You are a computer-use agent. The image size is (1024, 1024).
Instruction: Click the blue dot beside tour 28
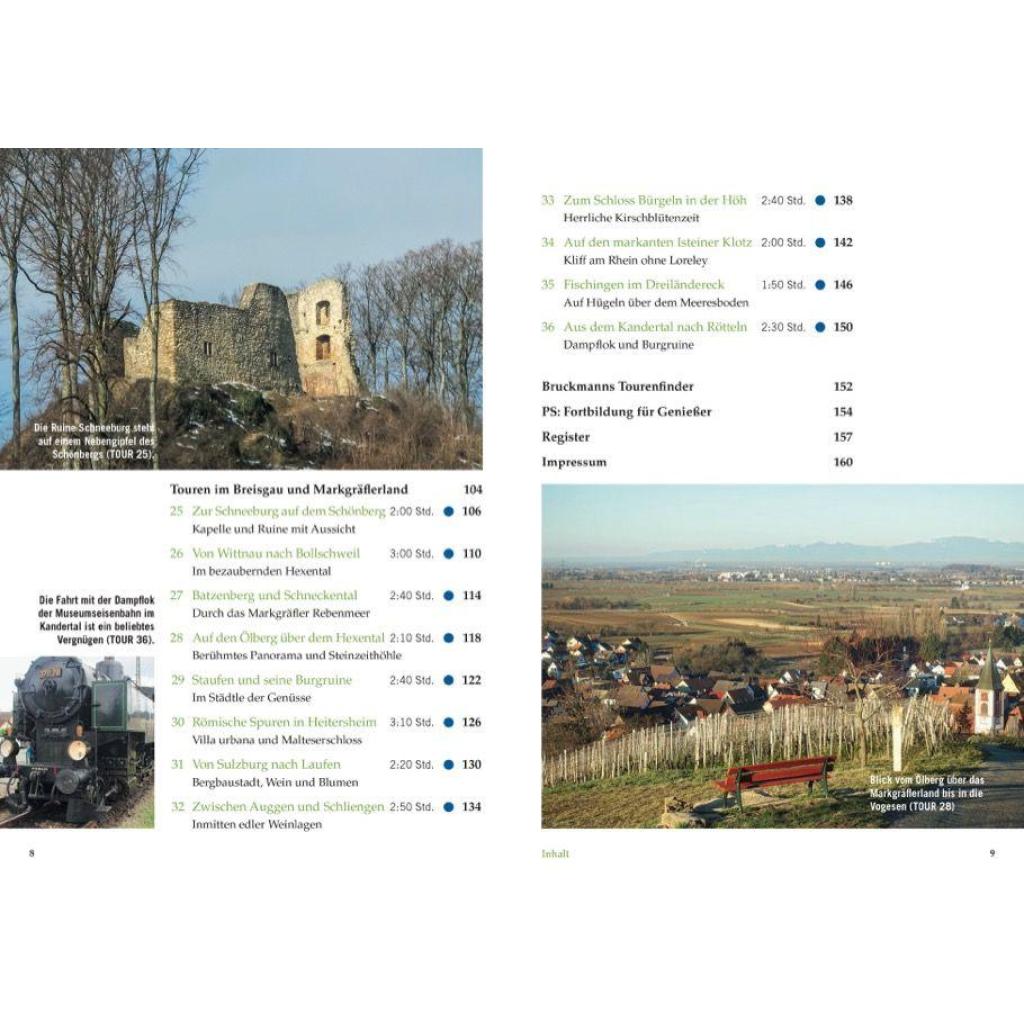pos(449,638)
